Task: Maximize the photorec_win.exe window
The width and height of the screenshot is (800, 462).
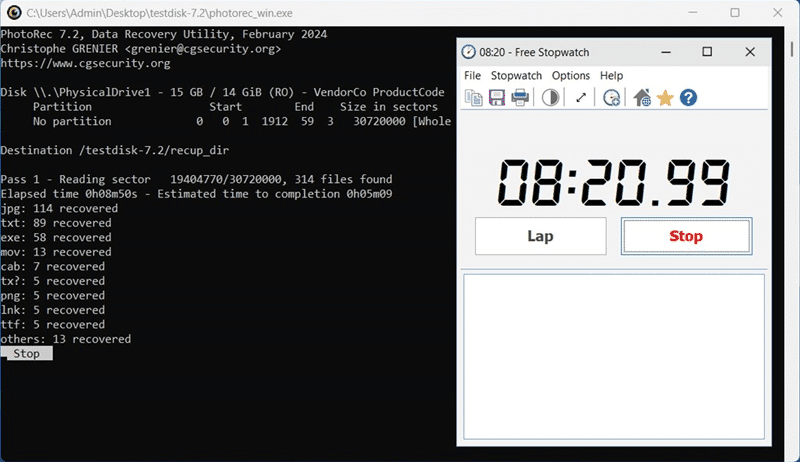Action: pyautogui.click(x=735, y=13)
